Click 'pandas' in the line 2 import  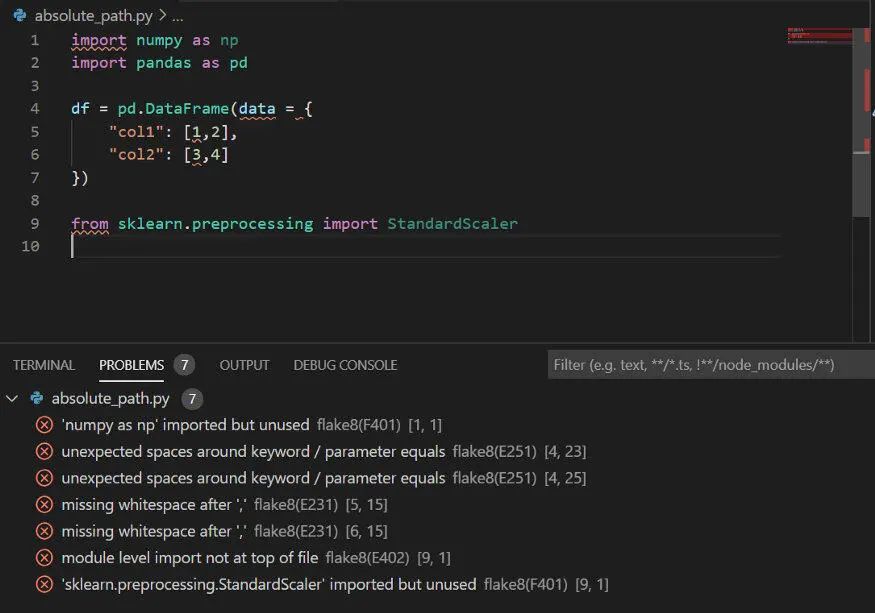coord(164,63)
